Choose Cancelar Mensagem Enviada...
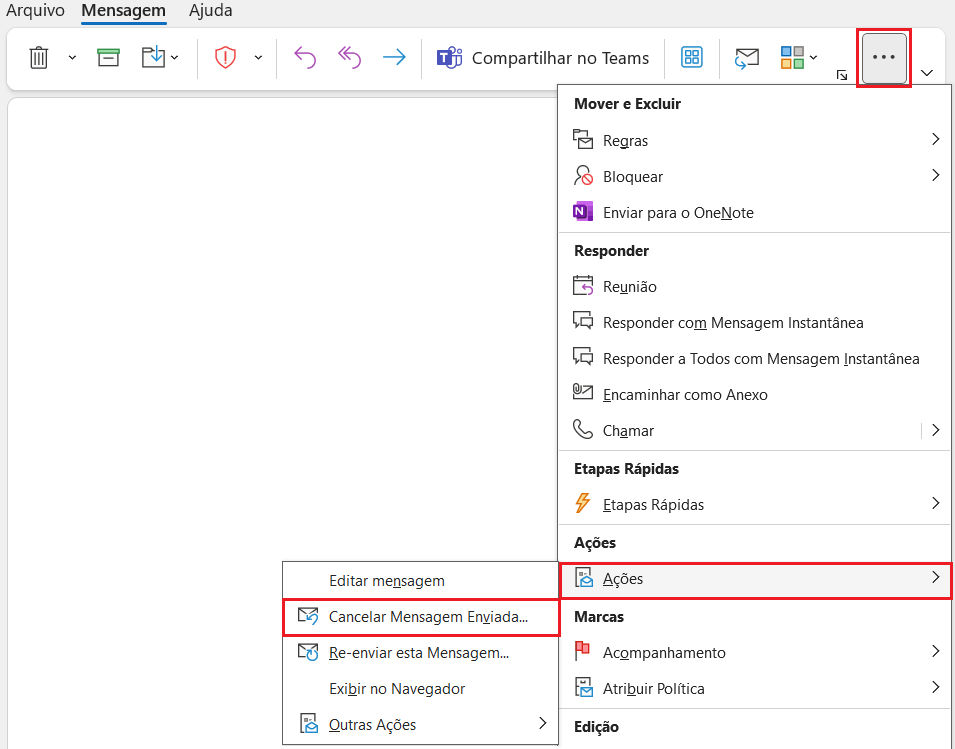The width and height of the screenshot is (955, 749). click(421, 617)
